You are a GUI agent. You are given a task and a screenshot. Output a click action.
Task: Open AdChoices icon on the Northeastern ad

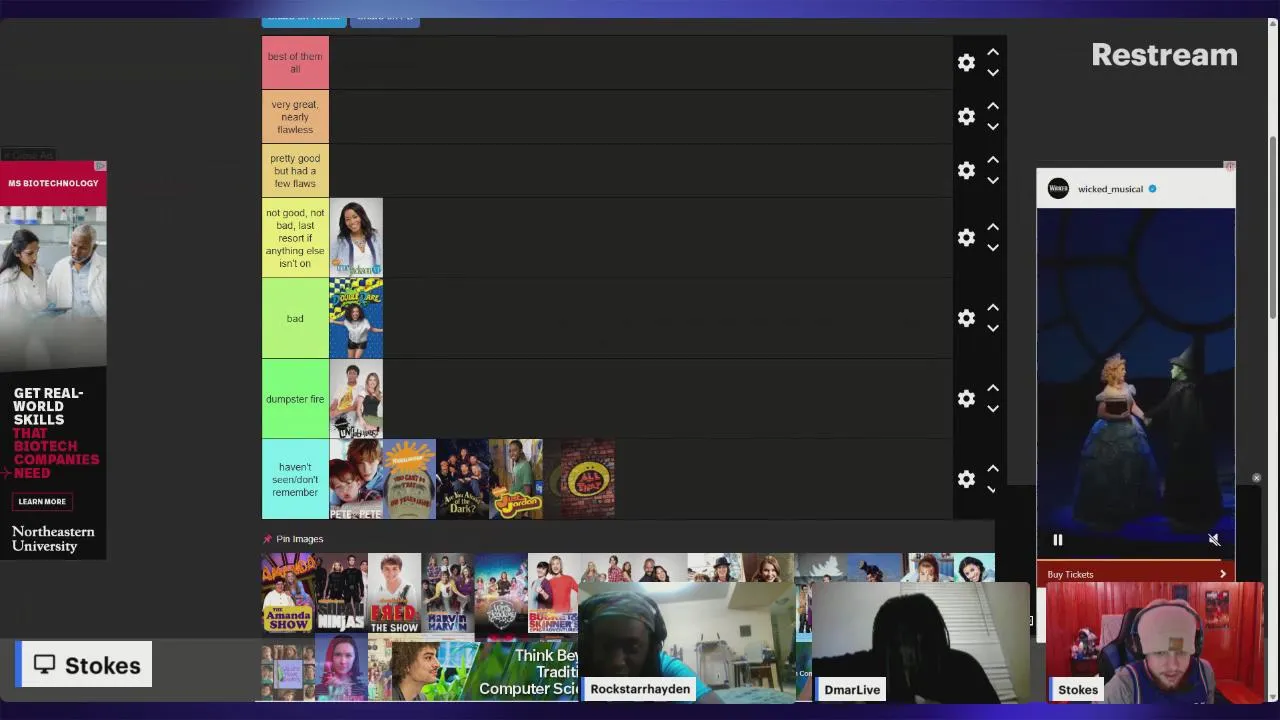[x=100, y=166]
